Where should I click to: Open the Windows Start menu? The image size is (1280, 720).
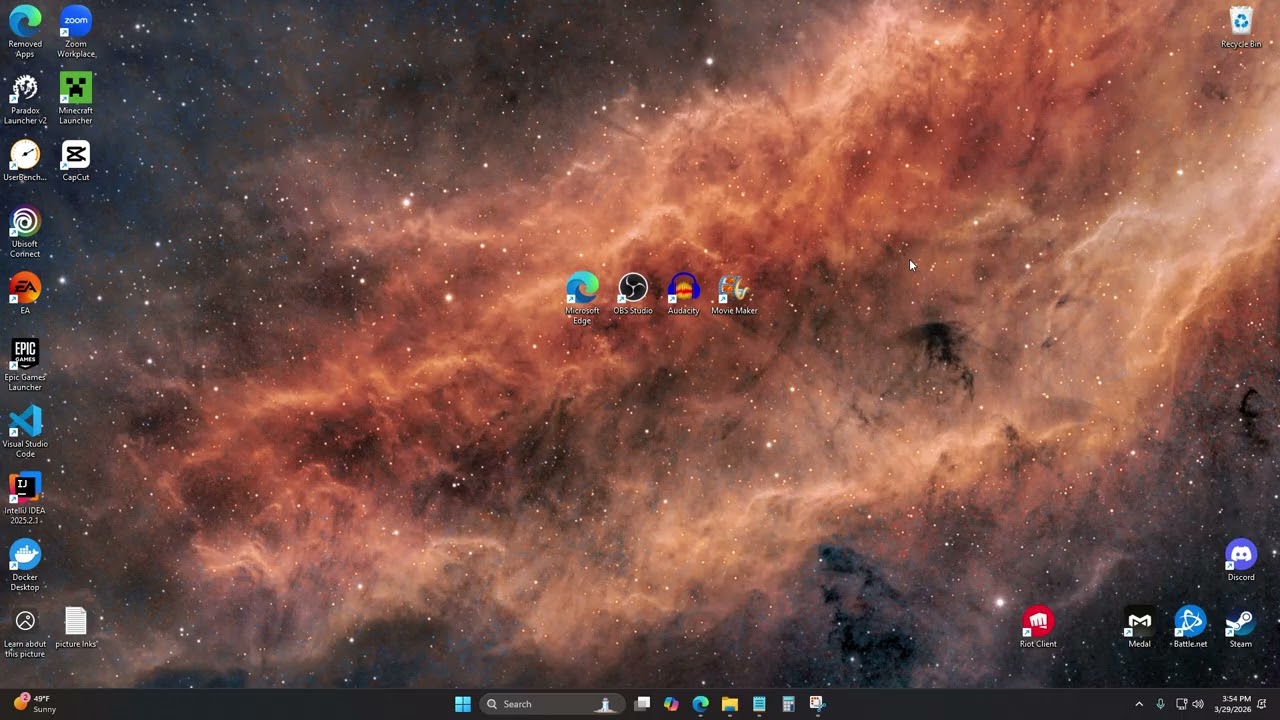click(463, 704)
